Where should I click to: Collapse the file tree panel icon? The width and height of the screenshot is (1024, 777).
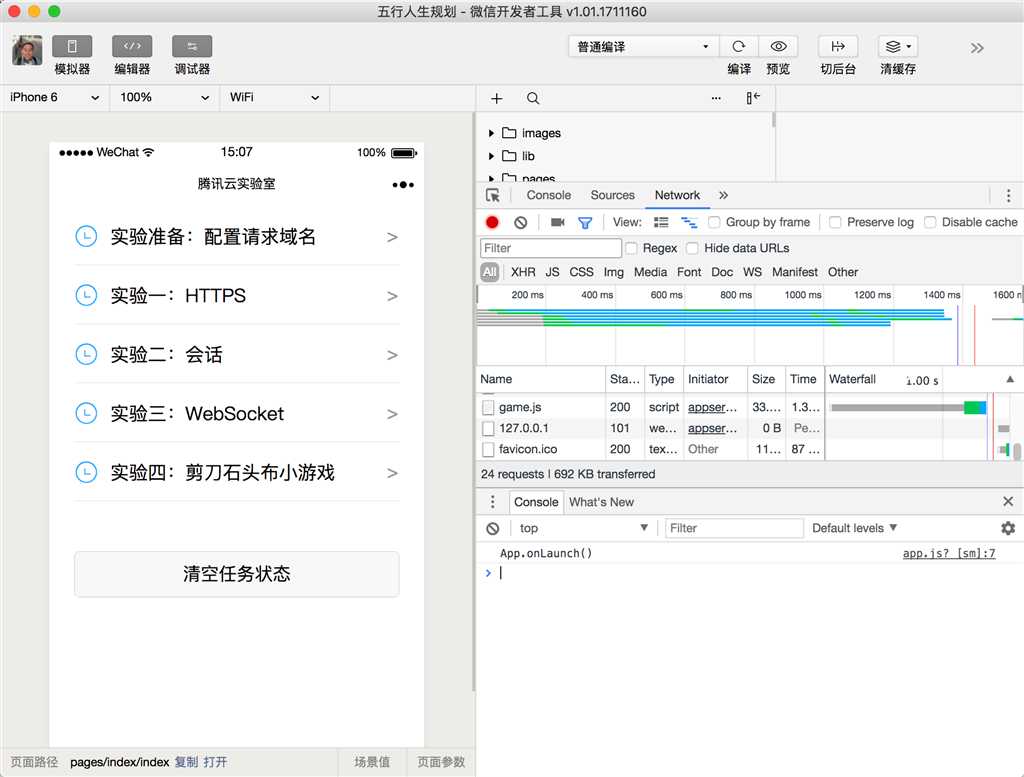[x=753, y=98]
